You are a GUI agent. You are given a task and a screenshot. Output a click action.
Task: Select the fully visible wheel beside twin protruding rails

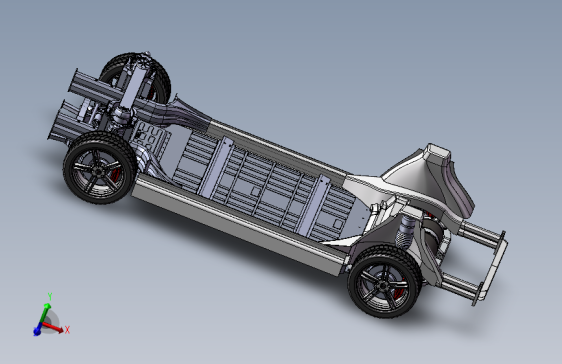tap(100, 168)
